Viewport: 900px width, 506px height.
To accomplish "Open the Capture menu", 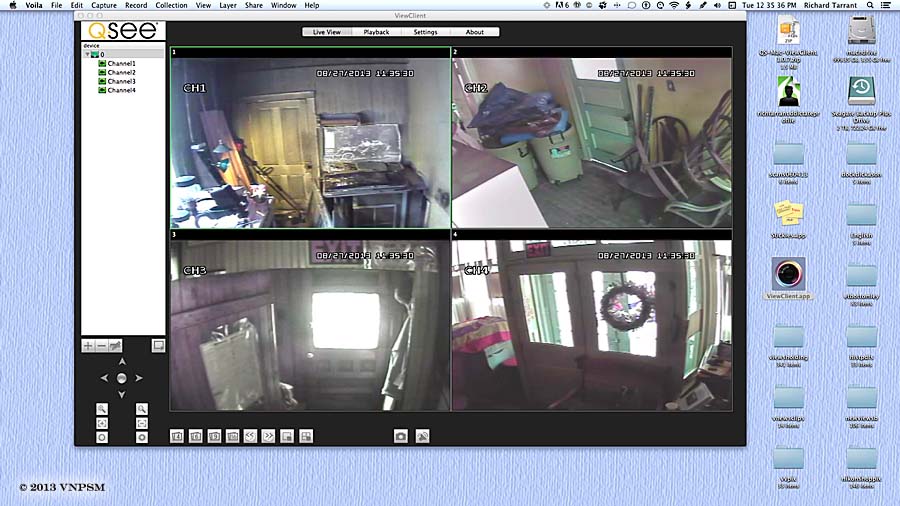I will 104,5.
